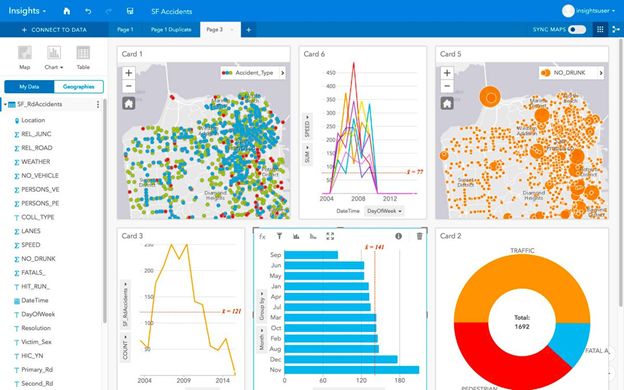Reset Card 5 map to home extent
Viewport: 624px width, 390px height.
tap(447, 103)
